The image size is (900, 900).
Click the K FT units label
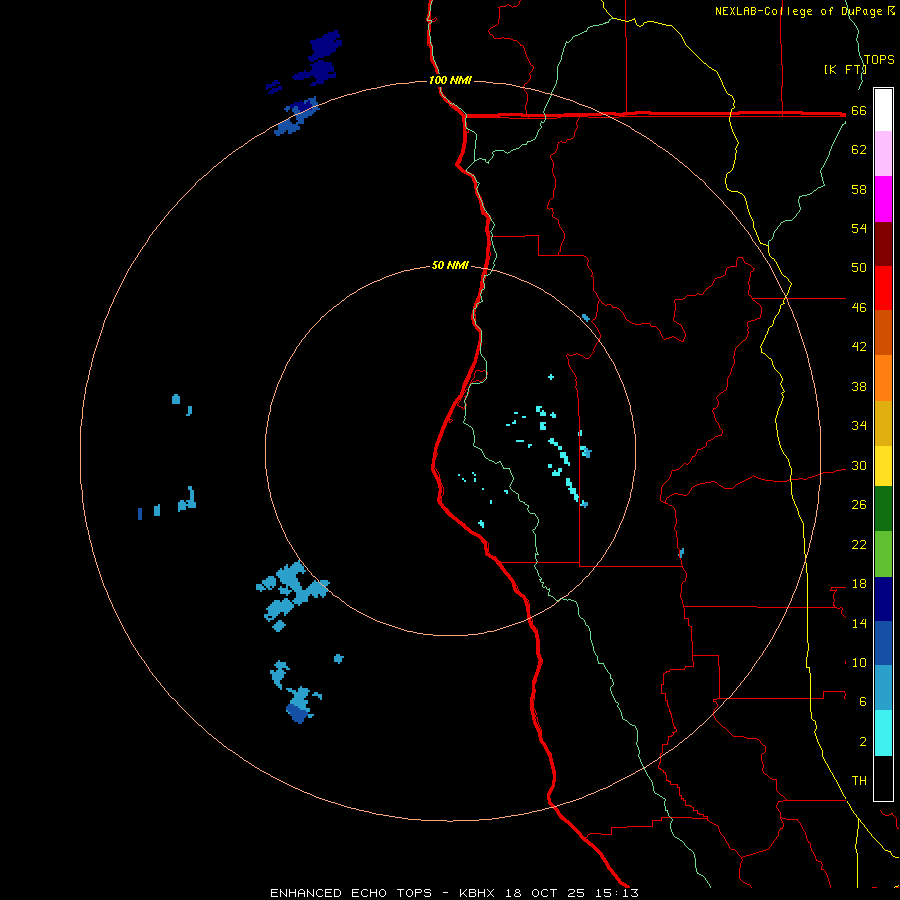pos(844,69)
